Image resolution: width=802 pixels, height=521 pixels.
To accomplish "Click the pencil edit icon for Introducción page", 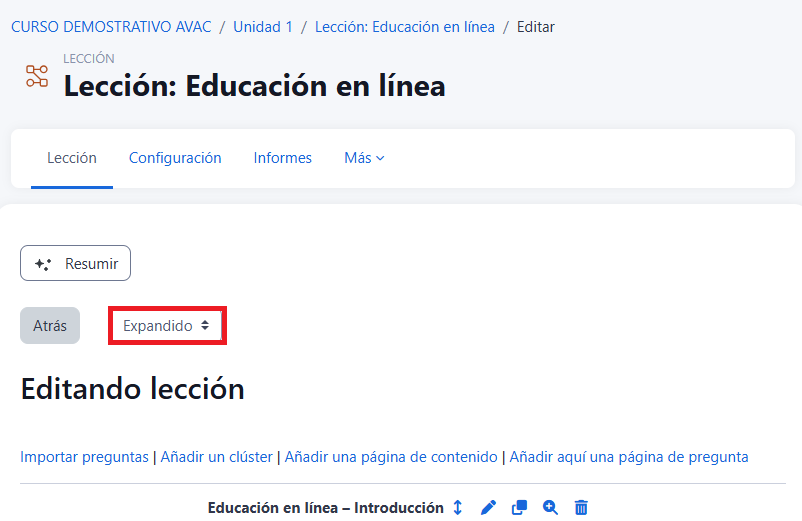I will (488, 508).
